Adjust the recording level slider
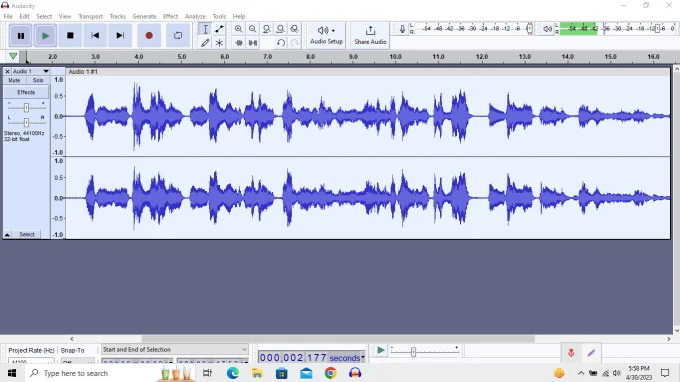Screen dimensions: 680x382 click(x=530, y=29)
